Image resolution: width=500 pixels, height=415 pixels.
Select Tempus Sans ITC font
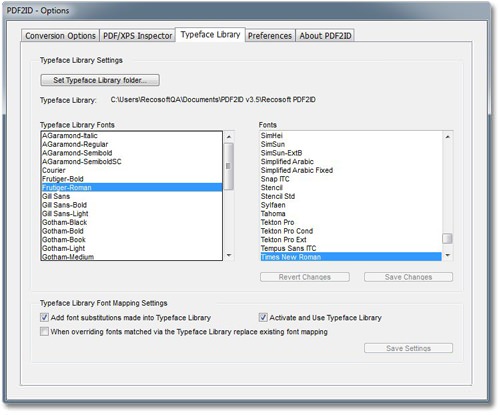pyautogui.click(x=351, y=248)
